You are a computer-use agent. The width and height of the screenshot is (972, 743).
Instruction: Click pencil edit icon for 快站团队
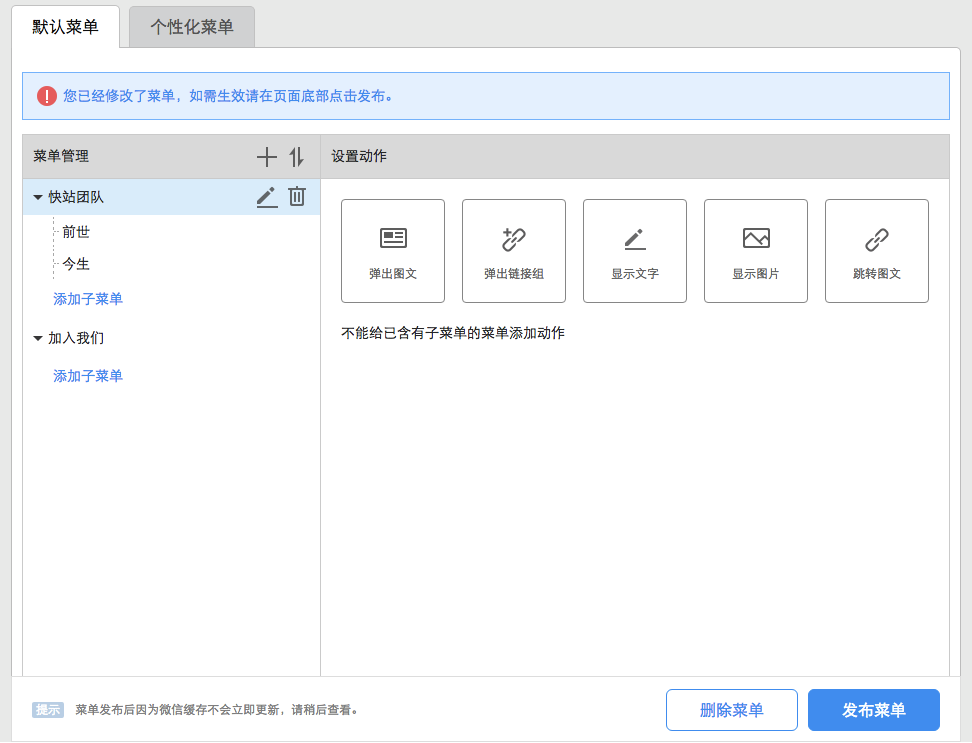click(266, 197)
